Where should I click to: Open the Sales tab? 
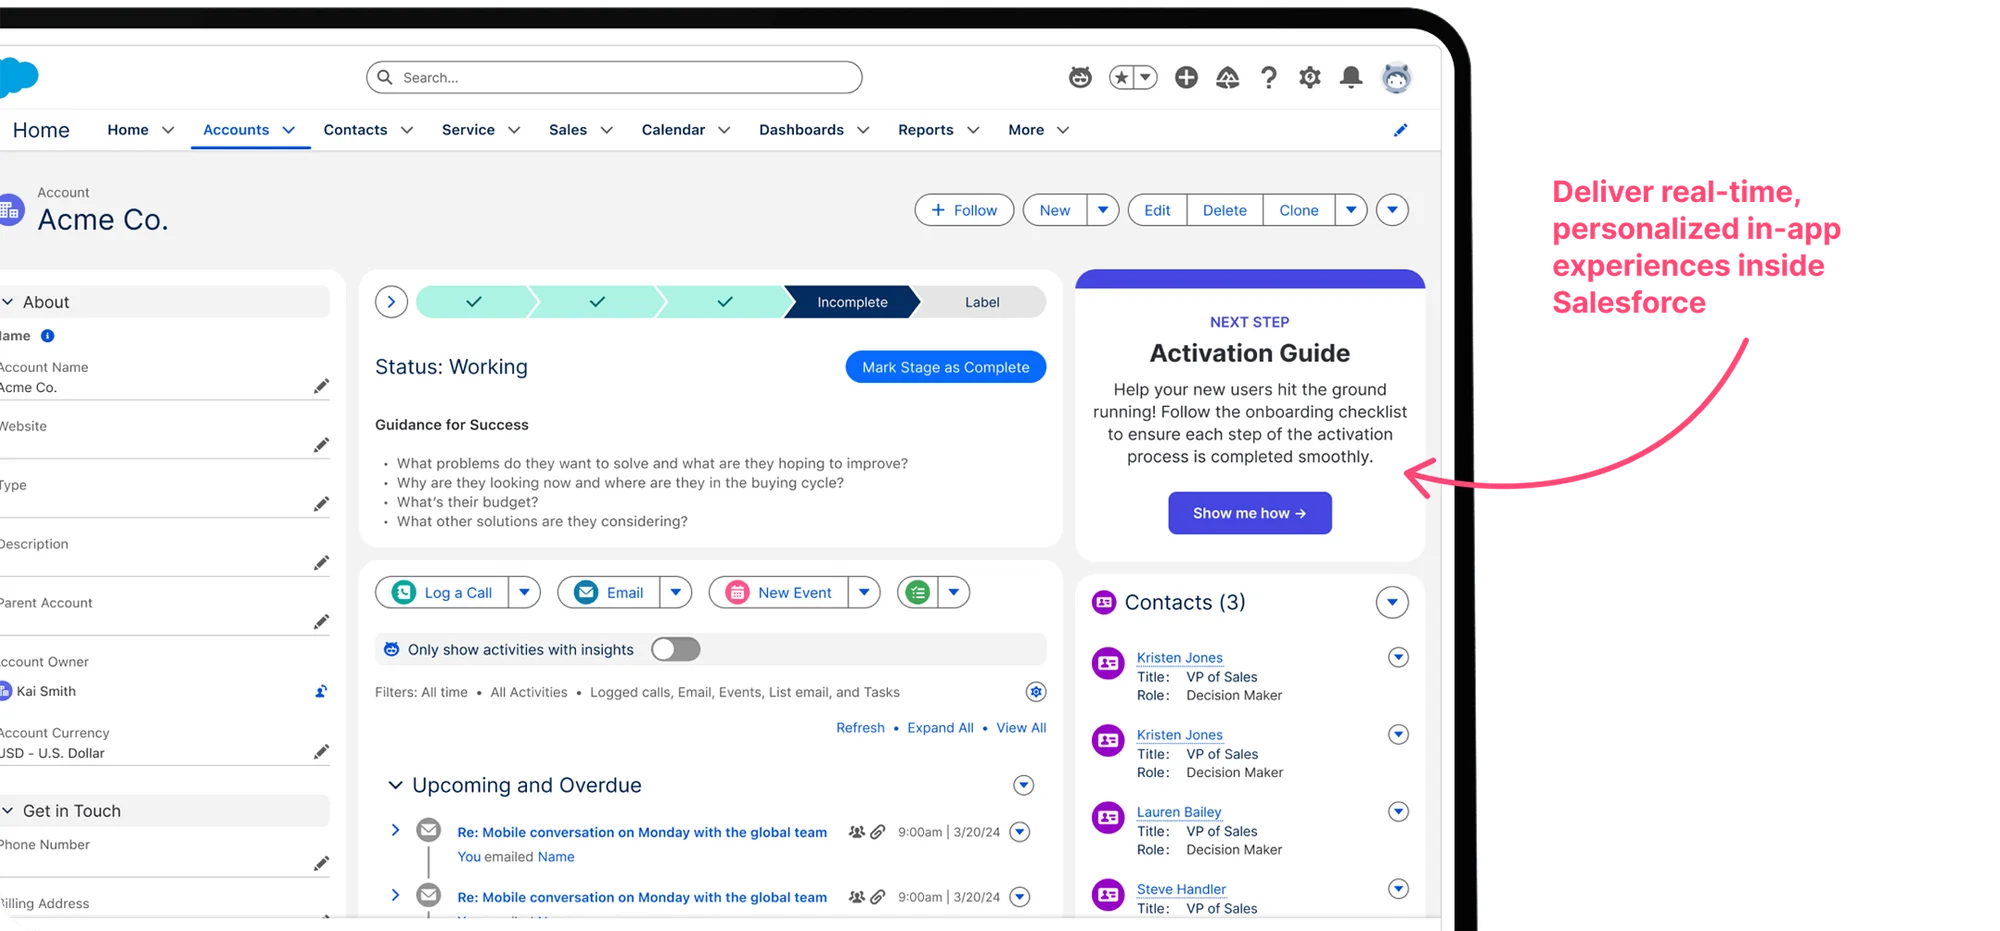[x=568, y=130]
